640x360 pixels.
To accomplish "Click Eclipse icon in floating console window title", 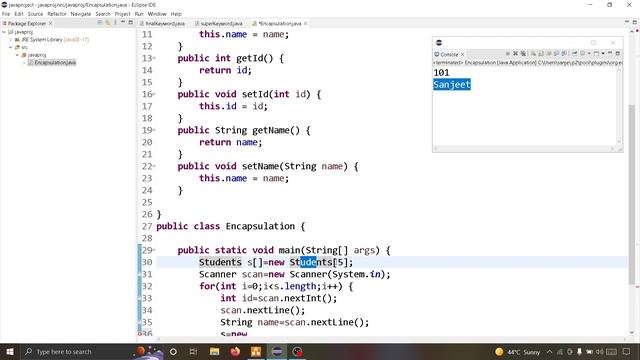I will tap(439, 42).
